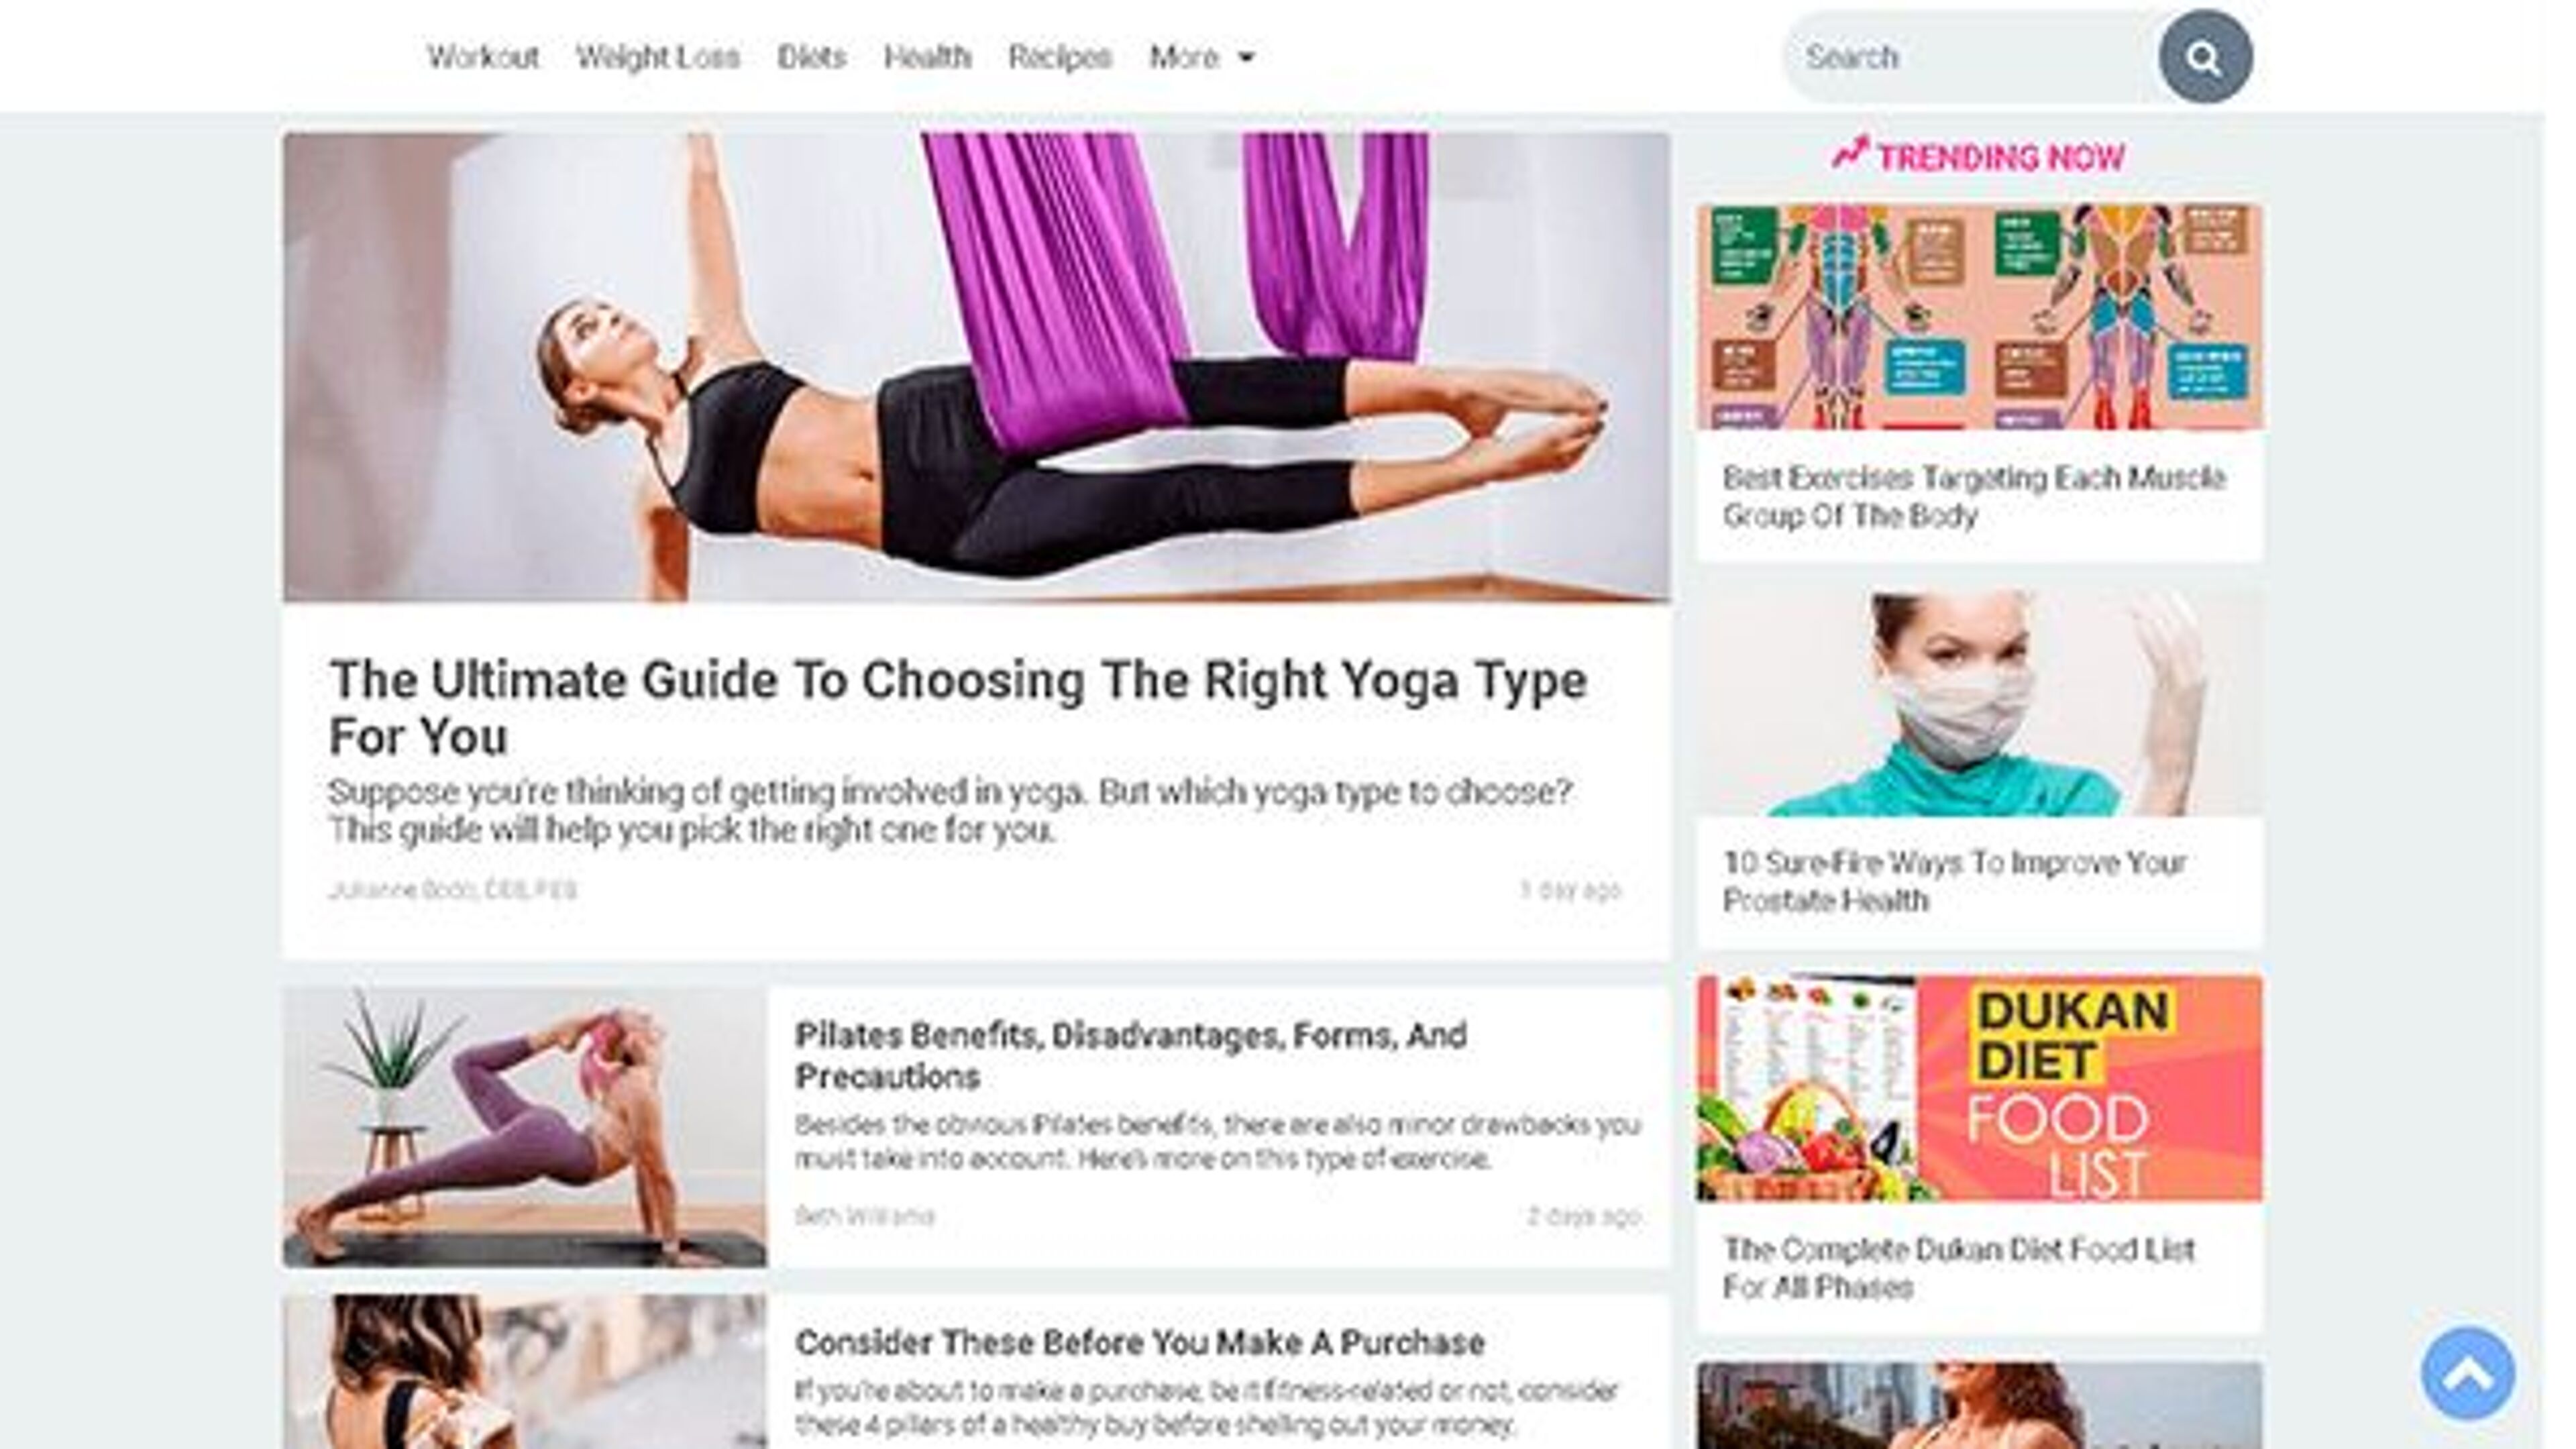This screenshot has width=2576, height=1449.
Task: Click the magnifying glass search button
Action: click(x=2205, y=57)
